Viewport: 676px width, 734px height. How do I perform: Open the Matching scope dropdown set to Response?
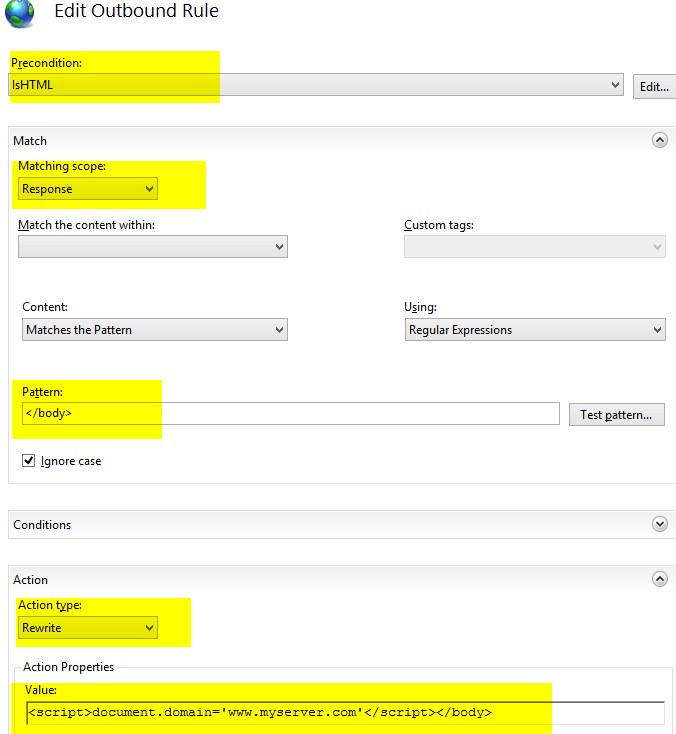(88, 189)
